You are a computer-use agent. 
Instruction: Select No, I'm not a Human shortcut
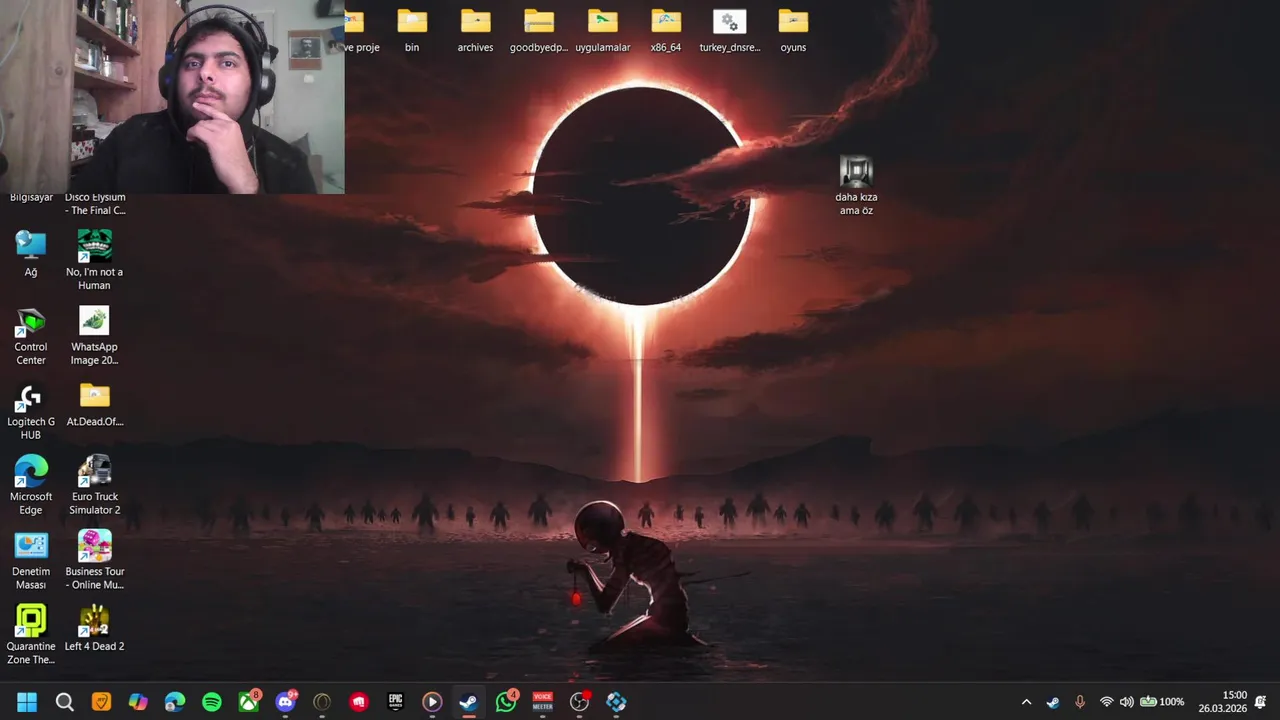click(x=94, y=260)
